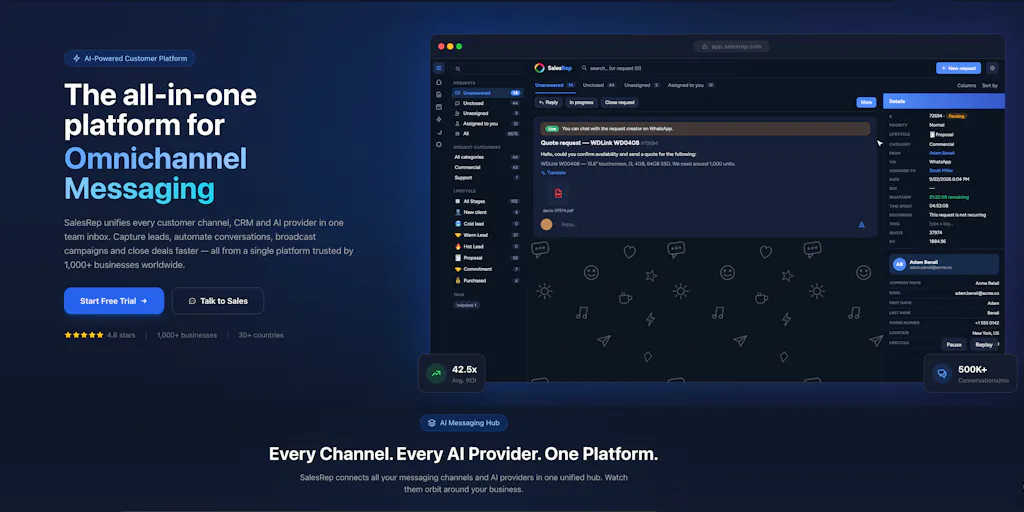Screen dimensions: 1024x512
Task: Select the Commitment lifecycle stage
Action: [487, 269]
